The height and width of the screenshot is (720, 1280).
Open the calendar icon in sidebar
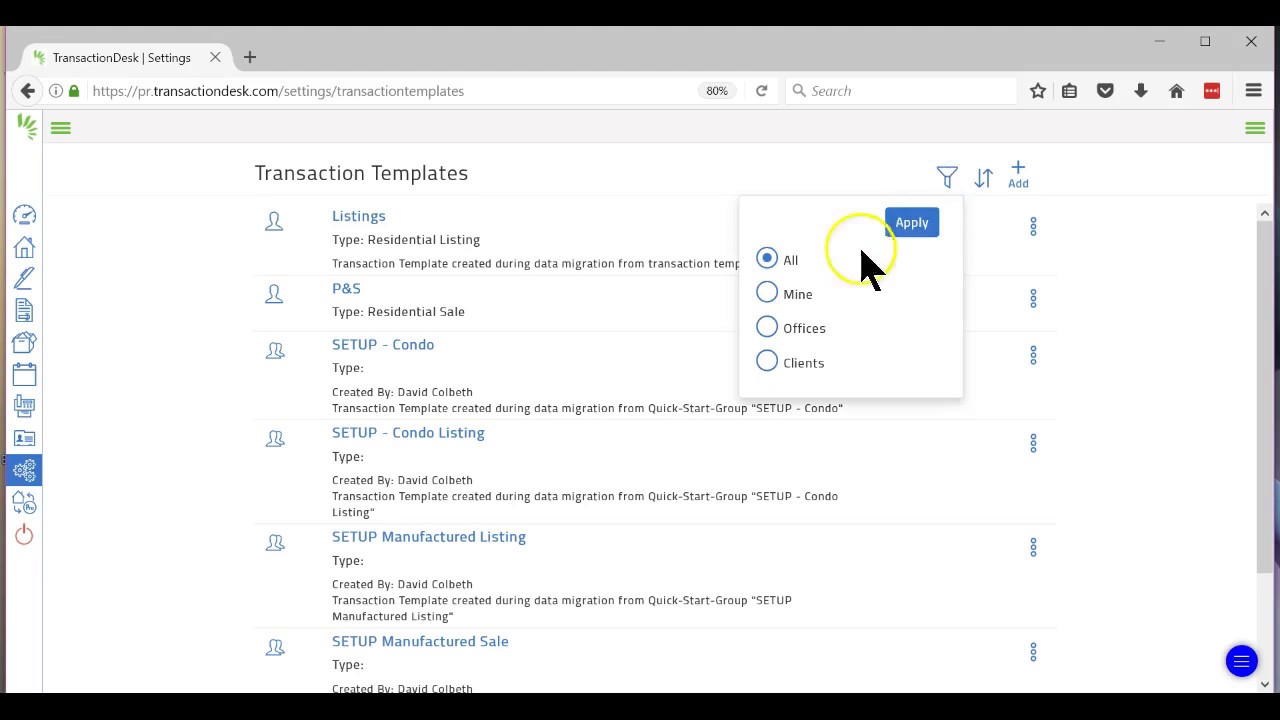click(x=25, y=374)
